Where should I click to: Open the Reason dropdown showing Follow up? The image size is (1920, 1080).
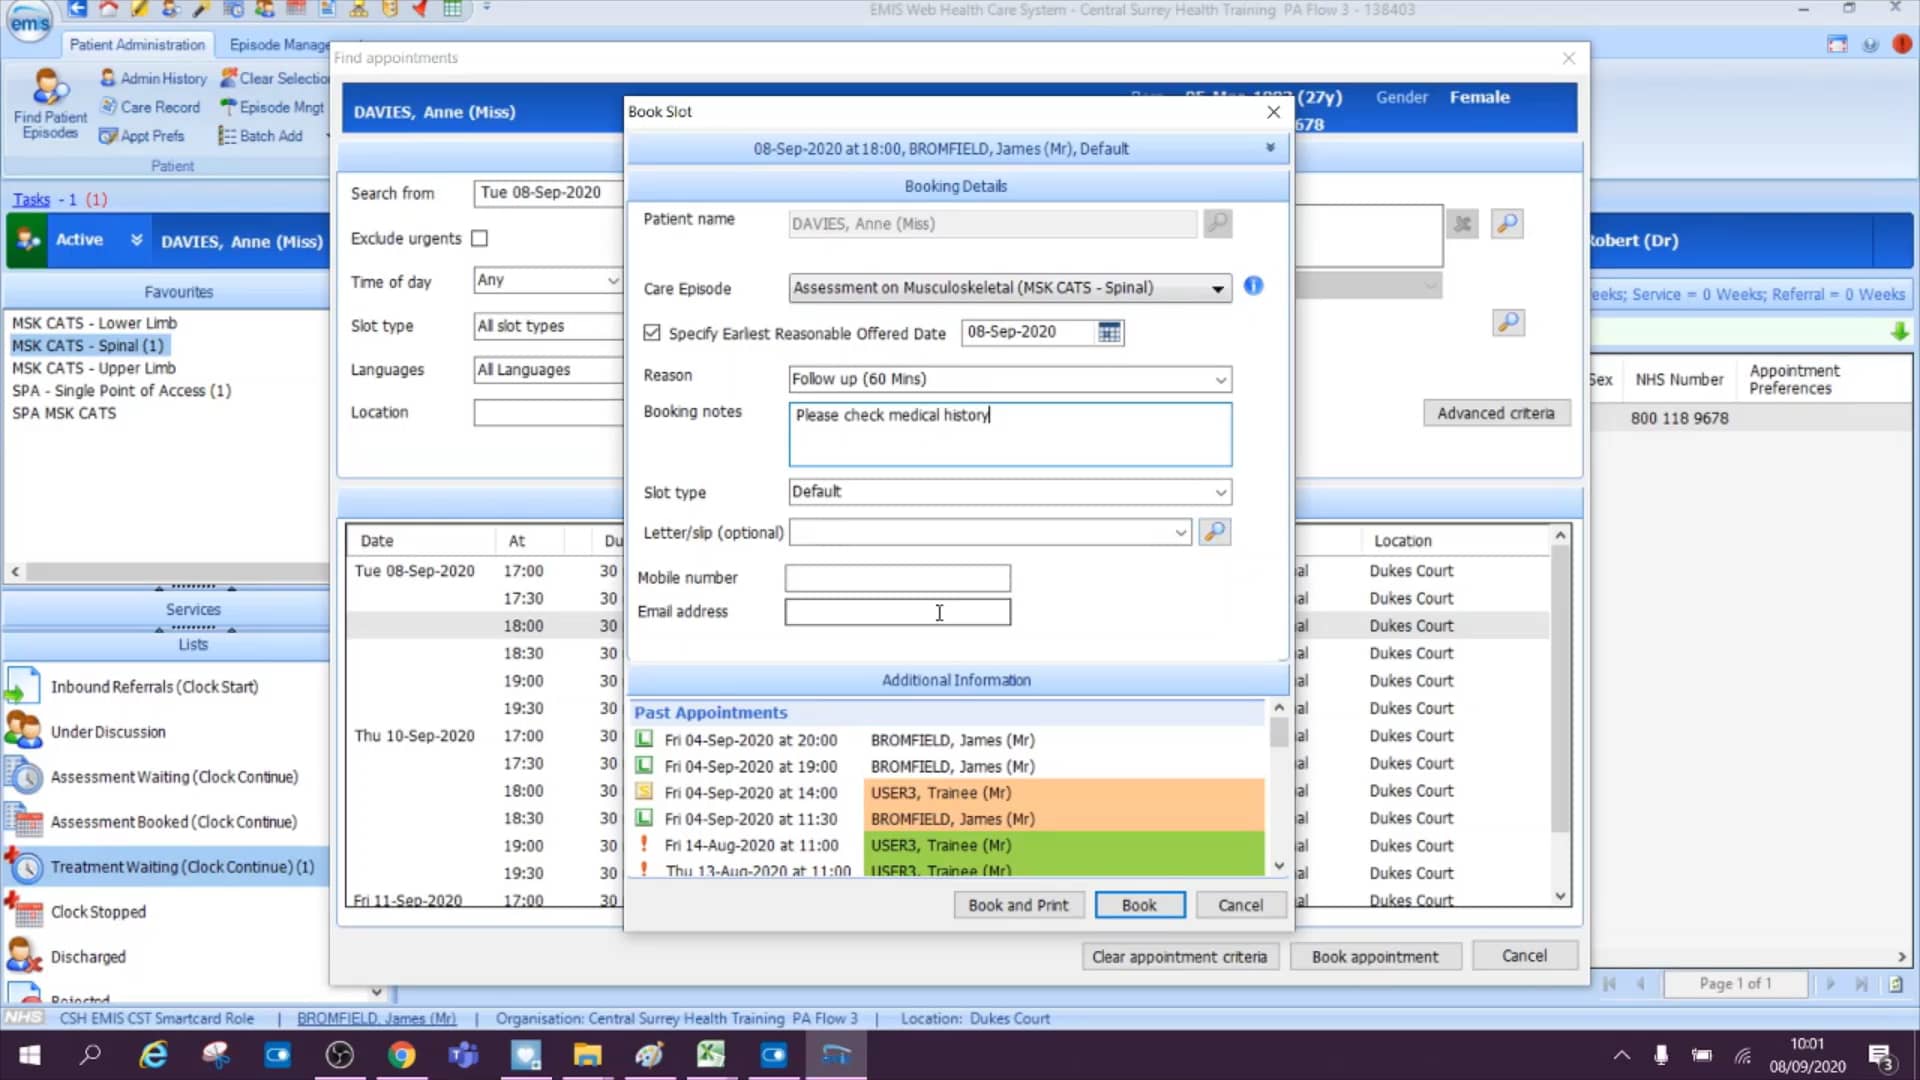click(x=1219, y=379)
